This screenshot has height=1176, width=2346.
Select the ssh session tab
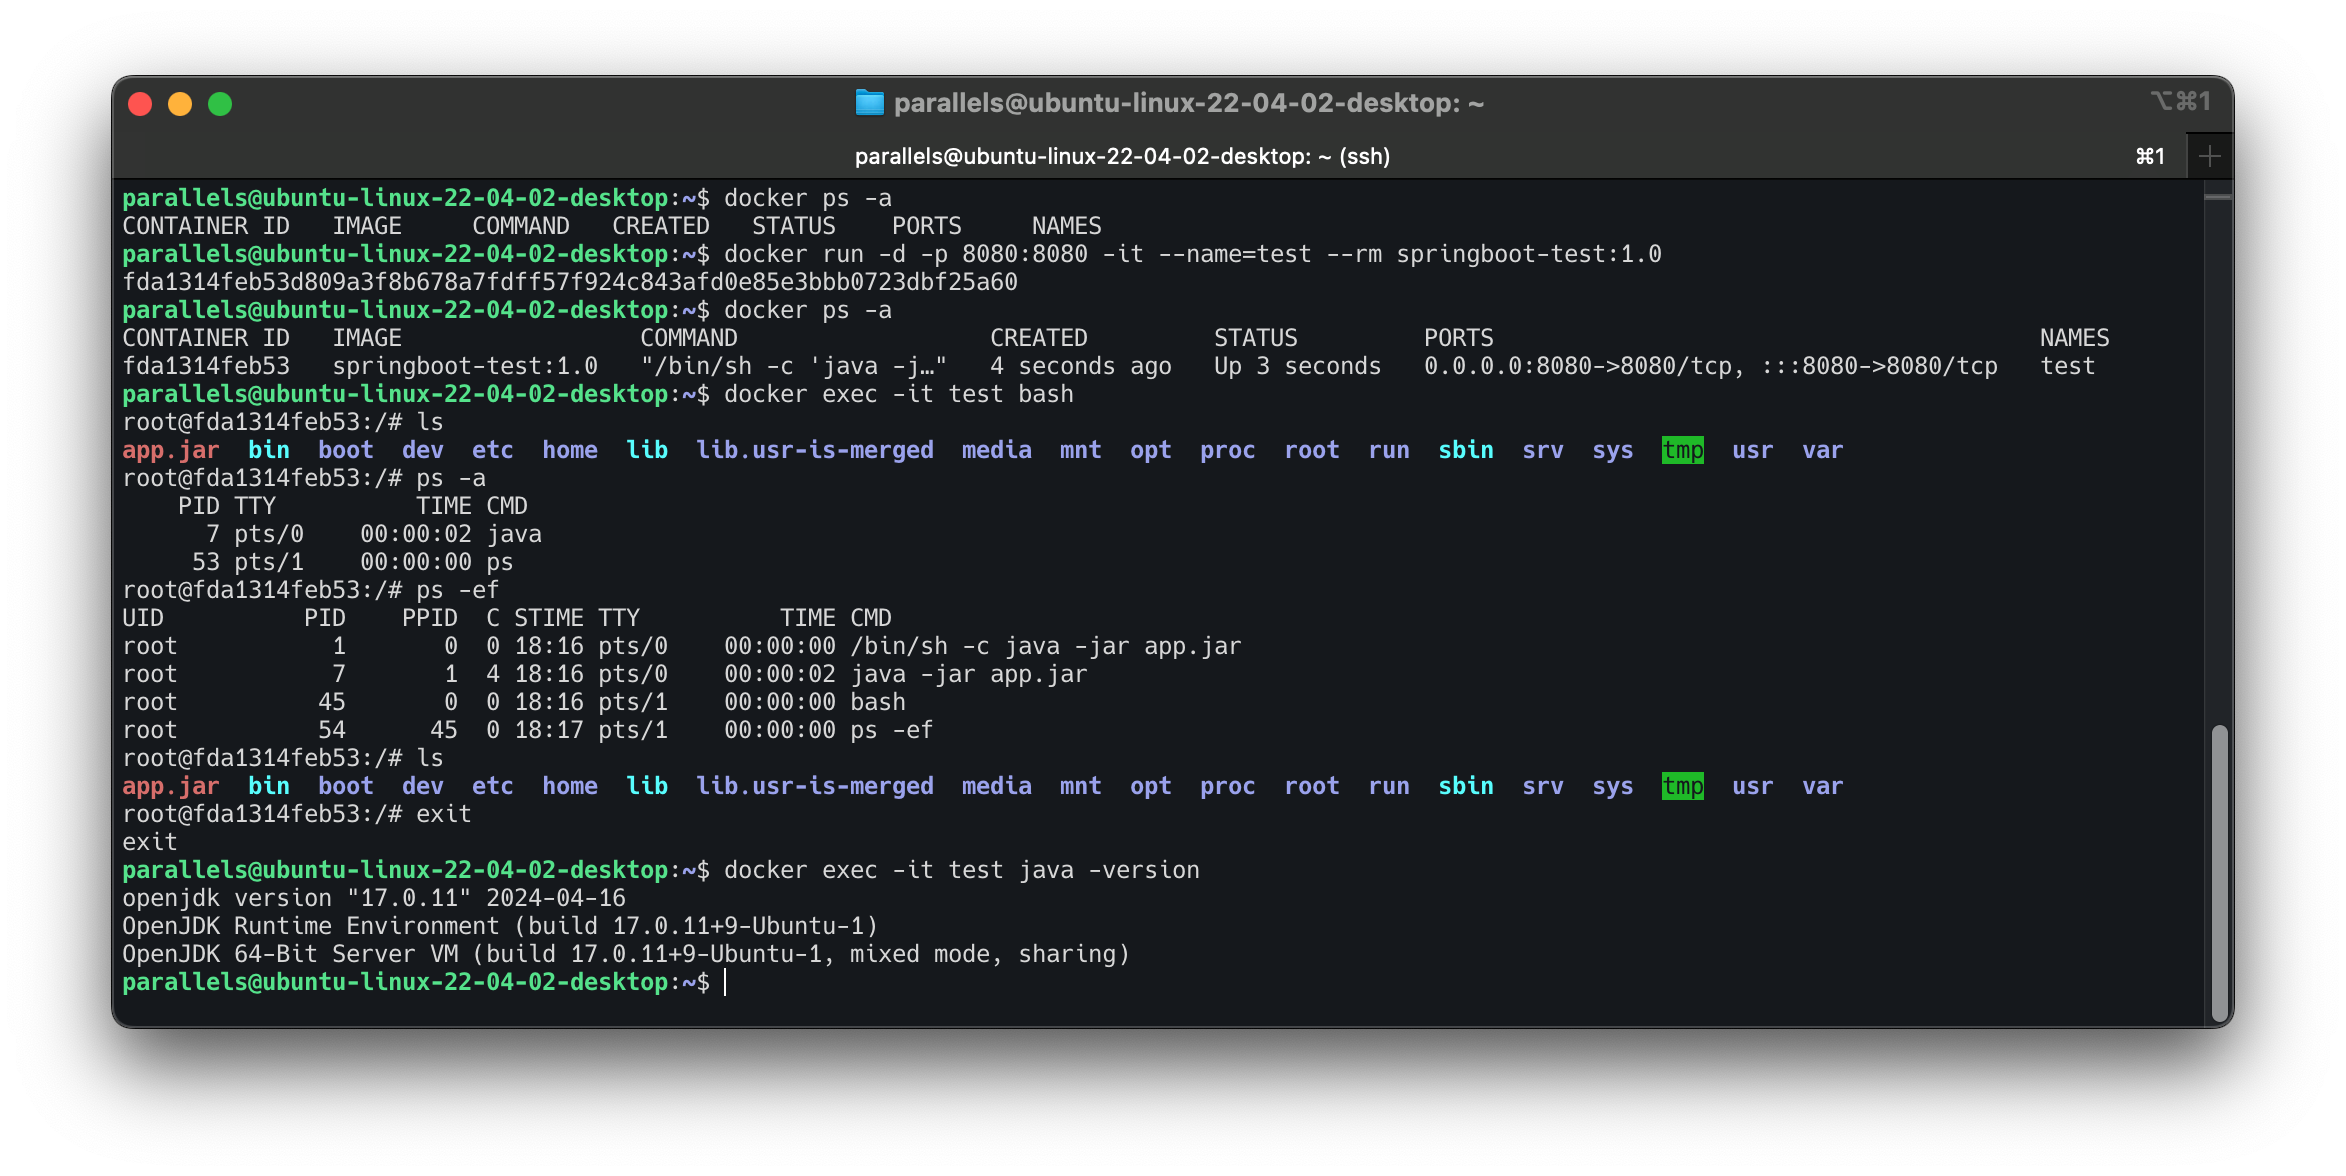tap(1122, 156)
